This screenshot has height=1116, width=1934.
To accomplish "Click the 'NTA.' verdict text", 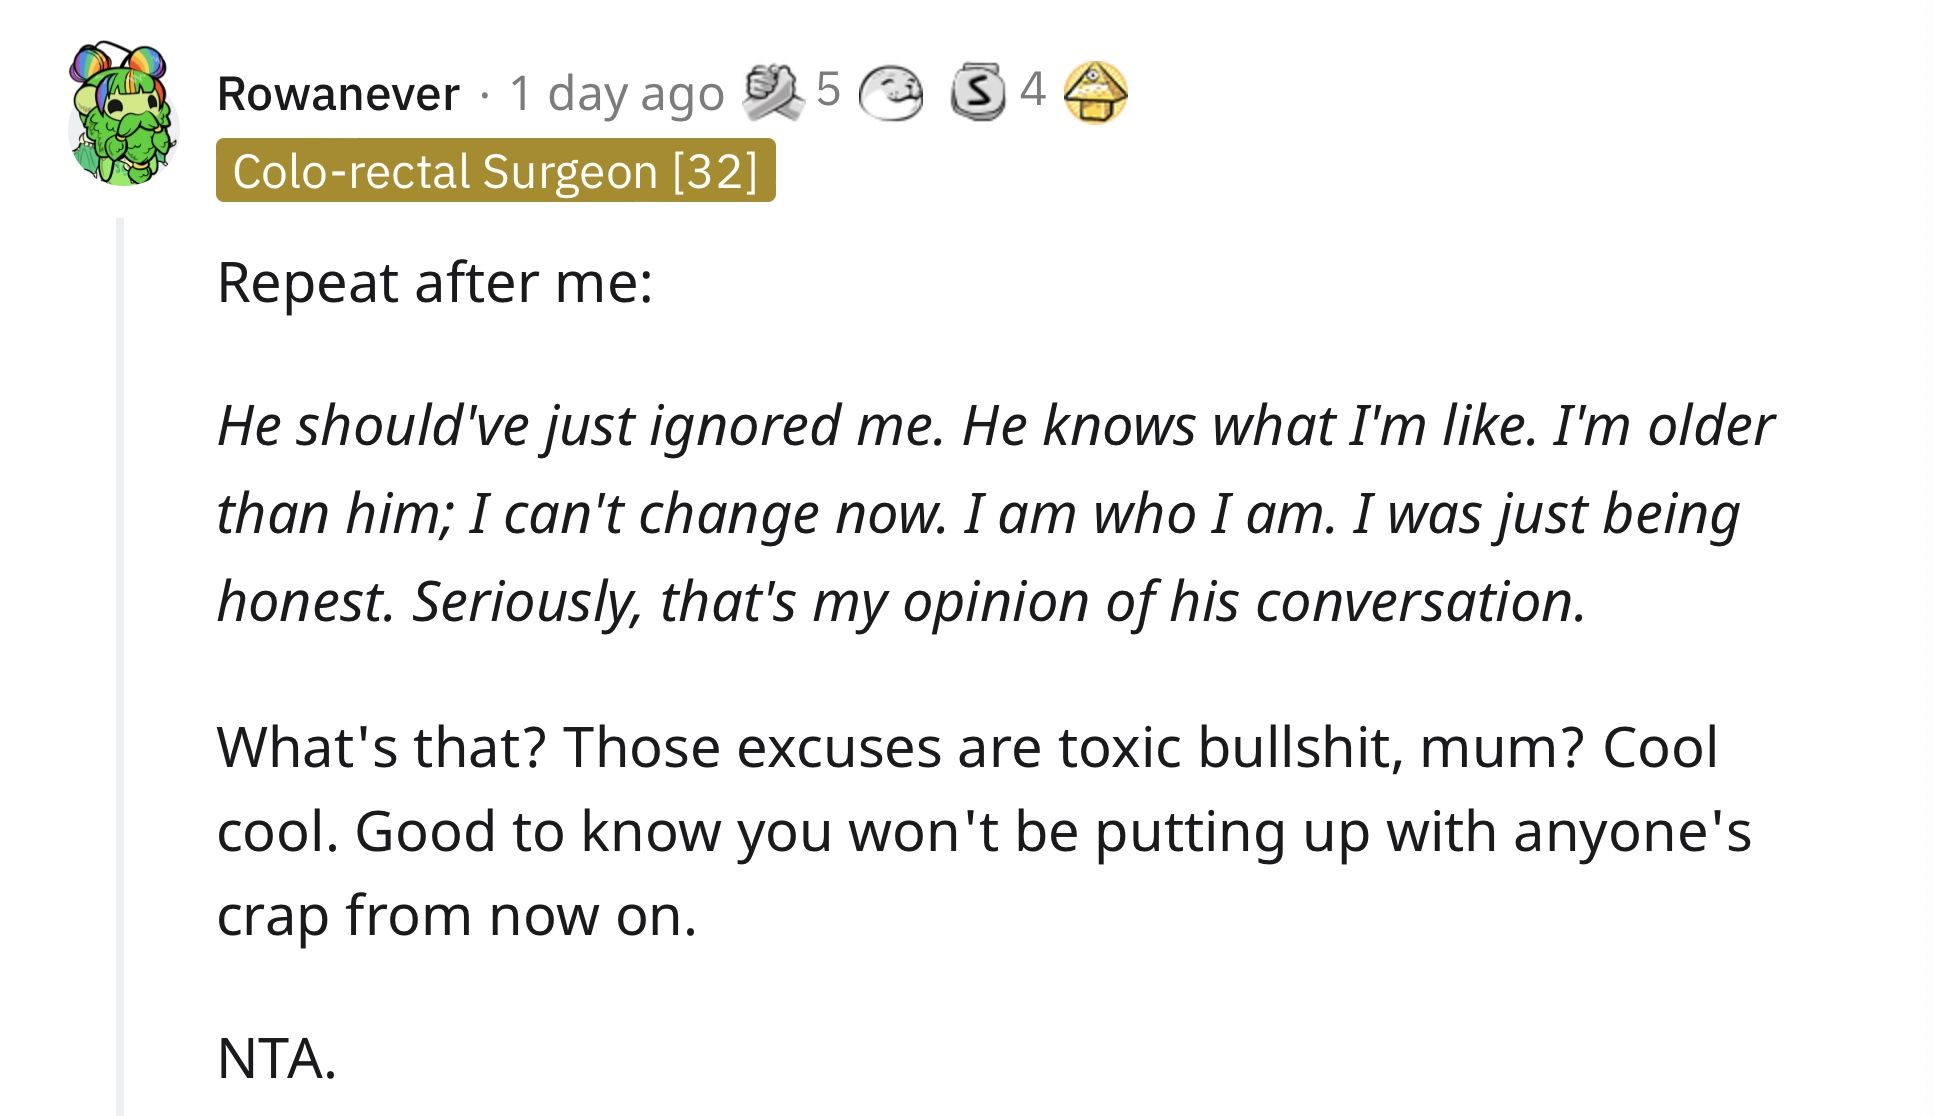I will 276,1058.
